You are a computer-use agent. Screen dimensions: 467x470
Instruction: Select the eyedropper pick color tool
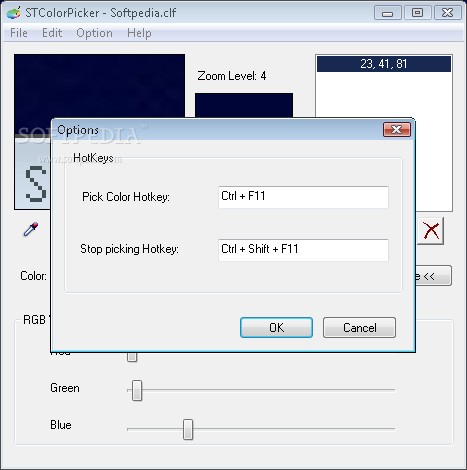coord(31,229)
